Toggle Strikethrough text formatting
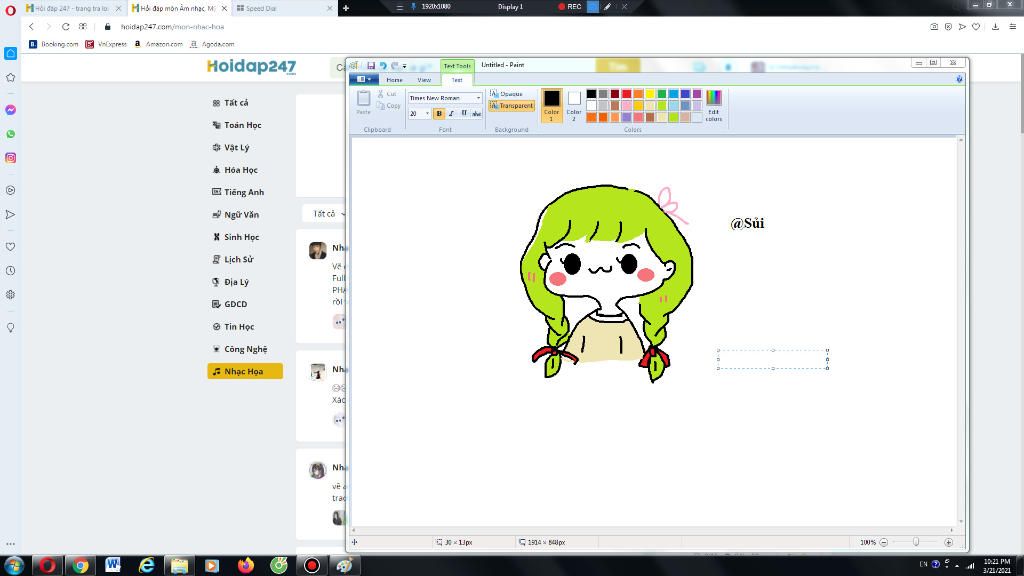 477,114
